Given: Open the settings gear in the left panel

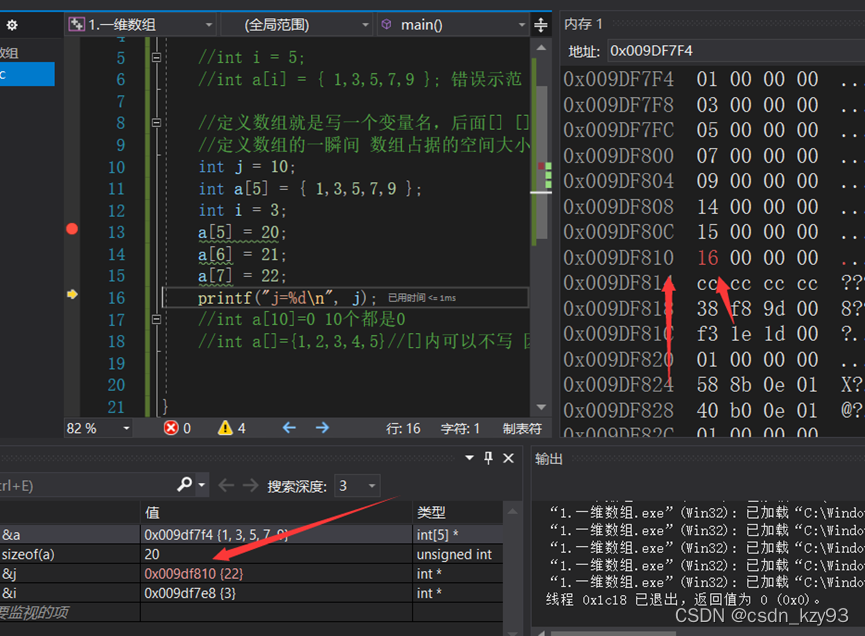Looking at the screenshot, I should coord(12,25).
